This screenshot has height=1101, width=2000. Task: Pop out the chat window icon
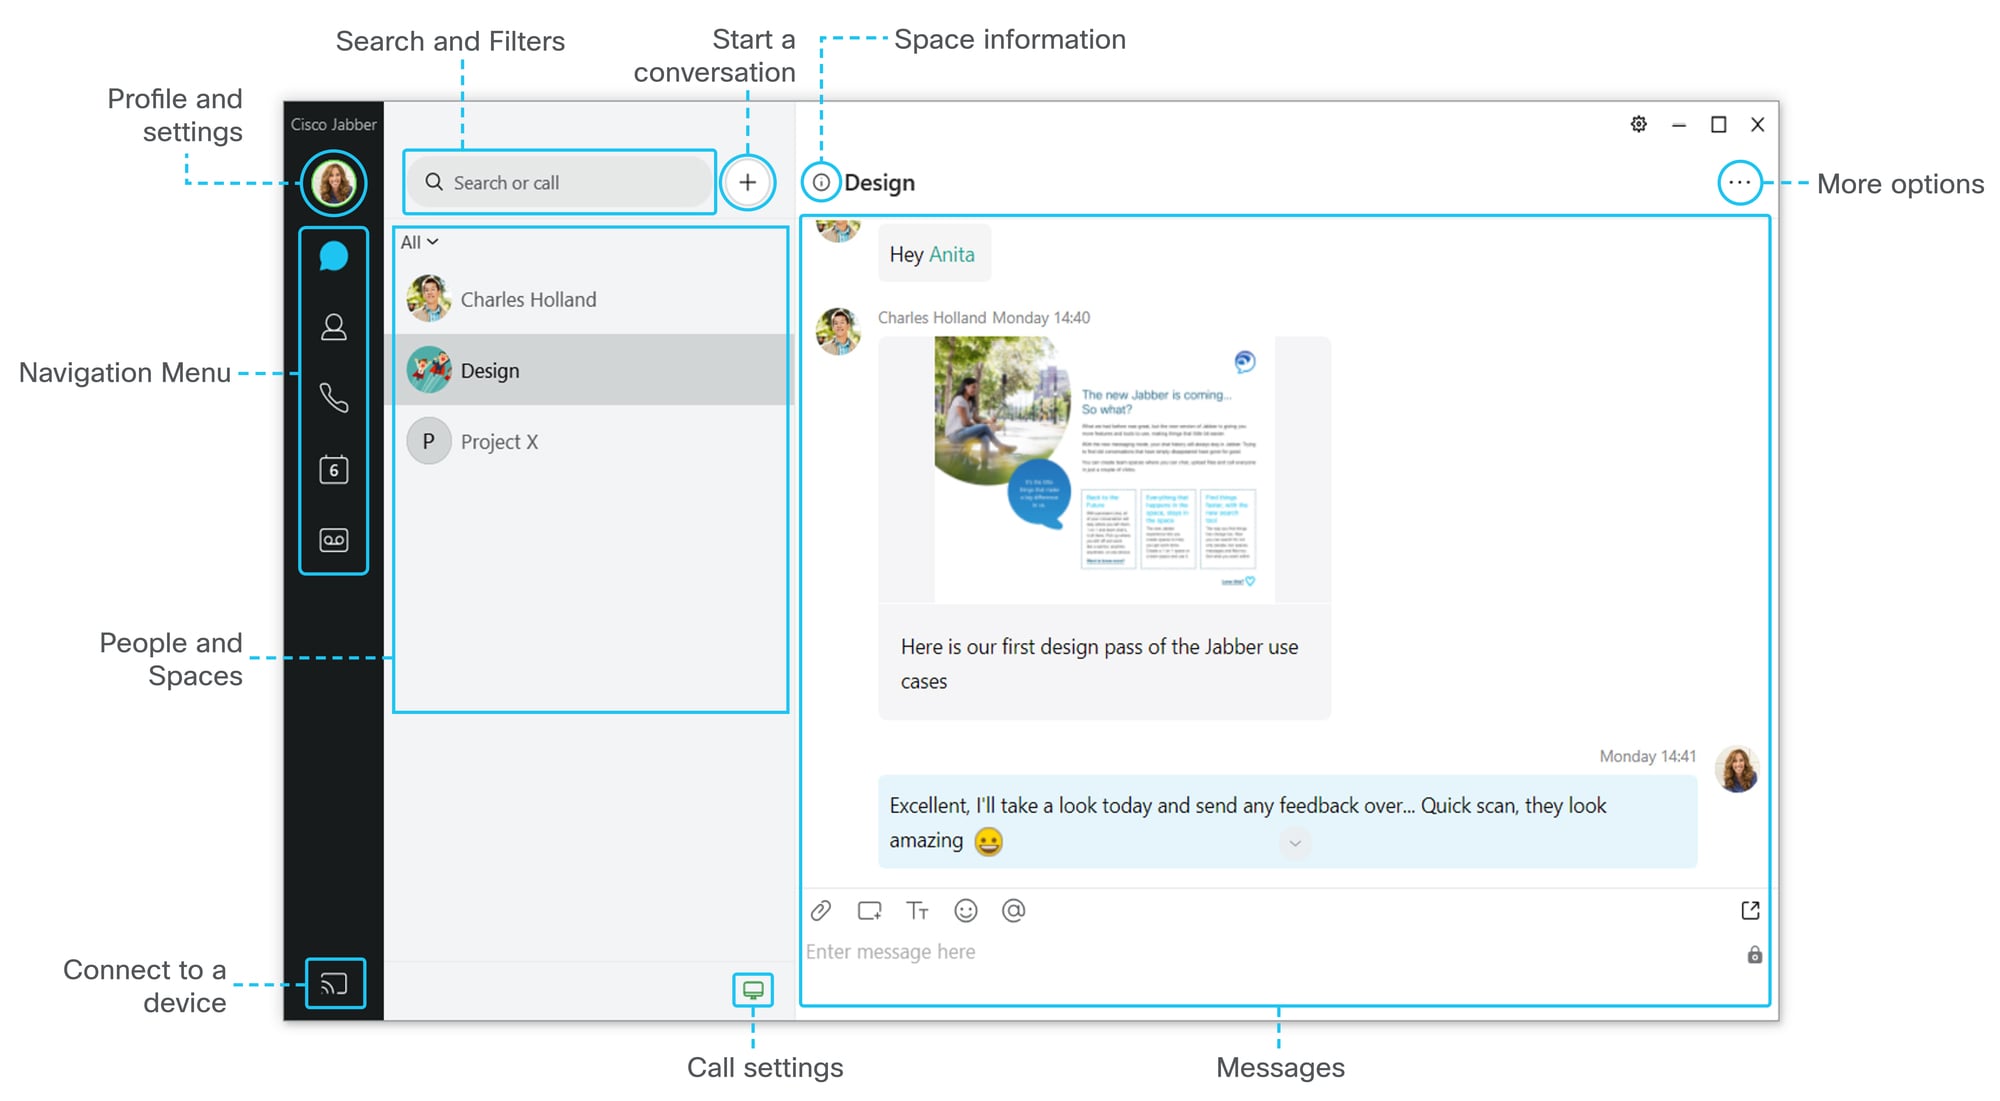coord(1751,911)
